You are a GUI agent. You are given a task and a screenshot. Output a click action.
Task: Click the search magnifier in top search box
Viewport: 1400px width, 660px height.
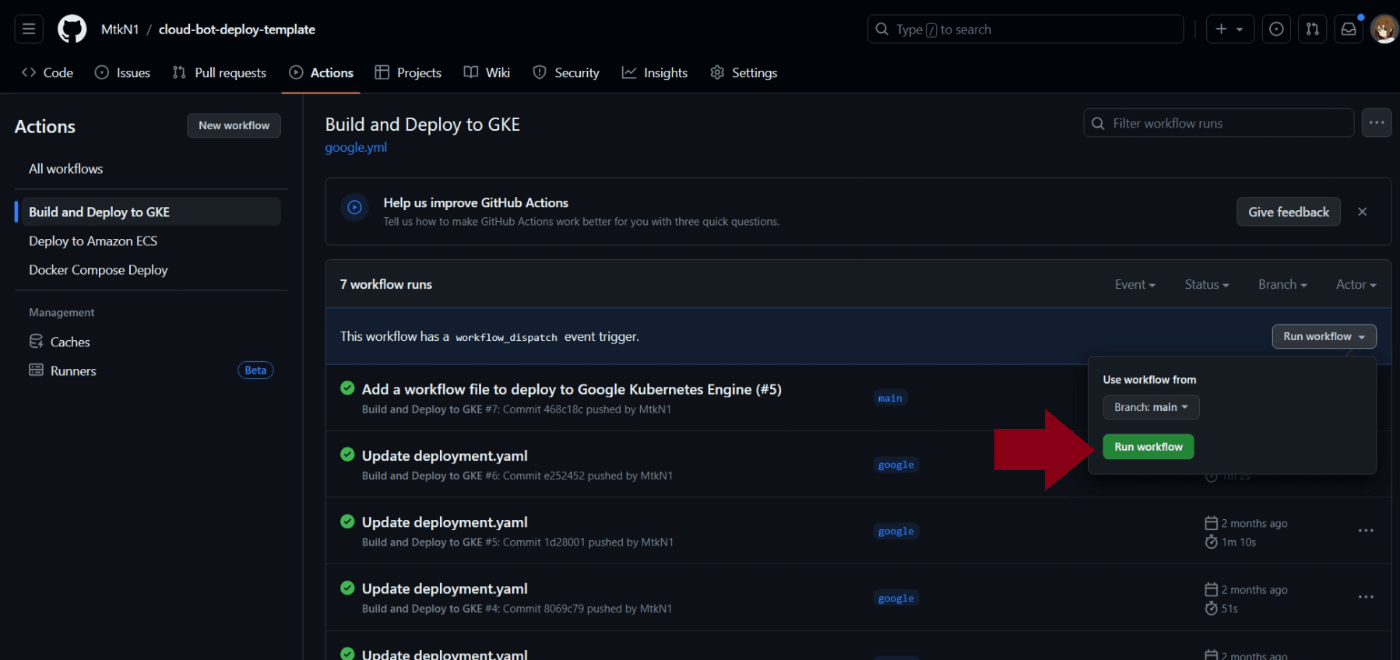pos(882,29)
